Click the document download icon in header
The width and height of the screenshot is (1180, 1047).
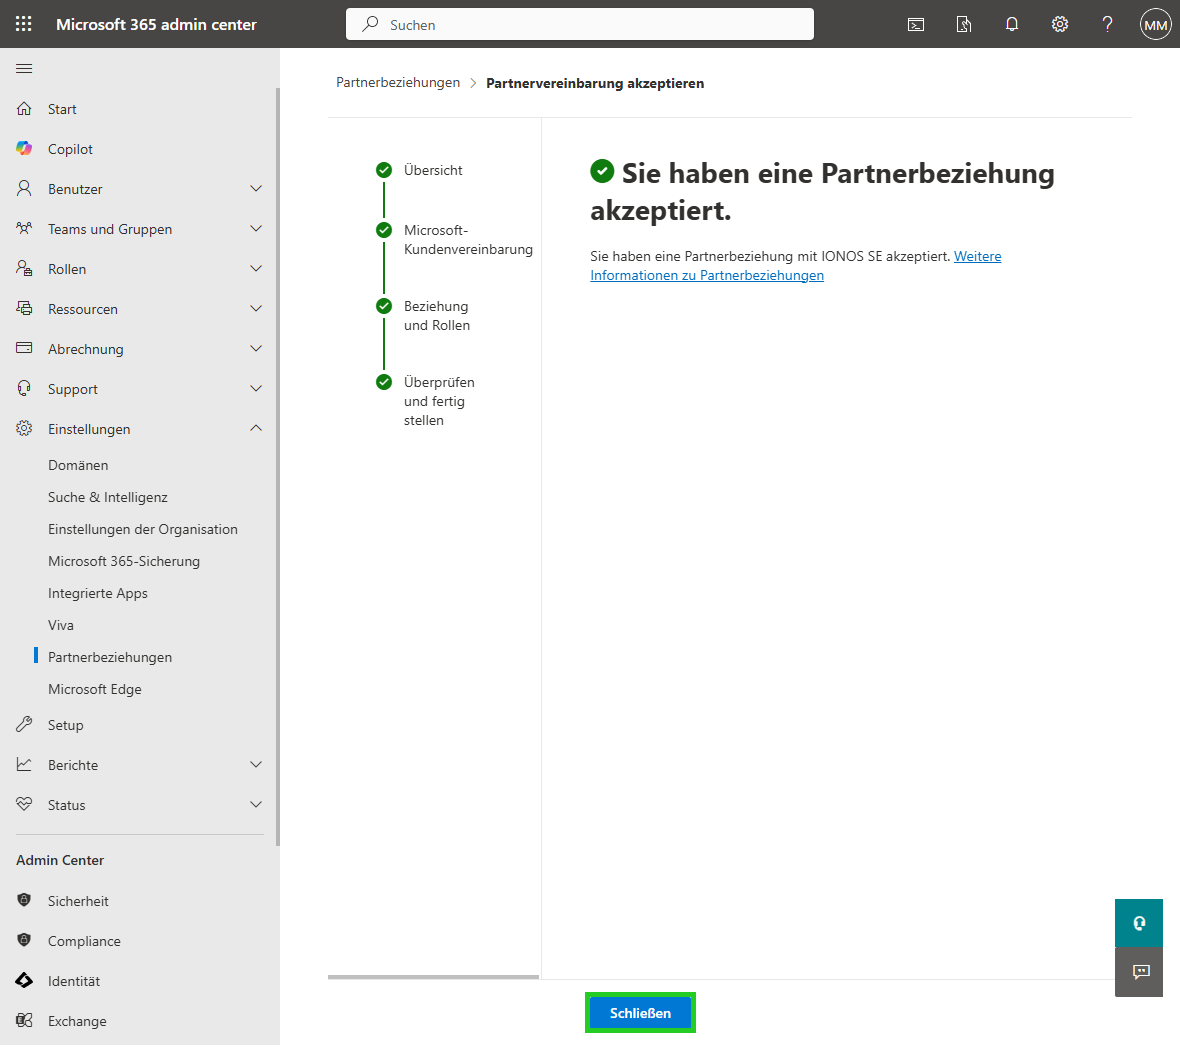pos(964,25)
